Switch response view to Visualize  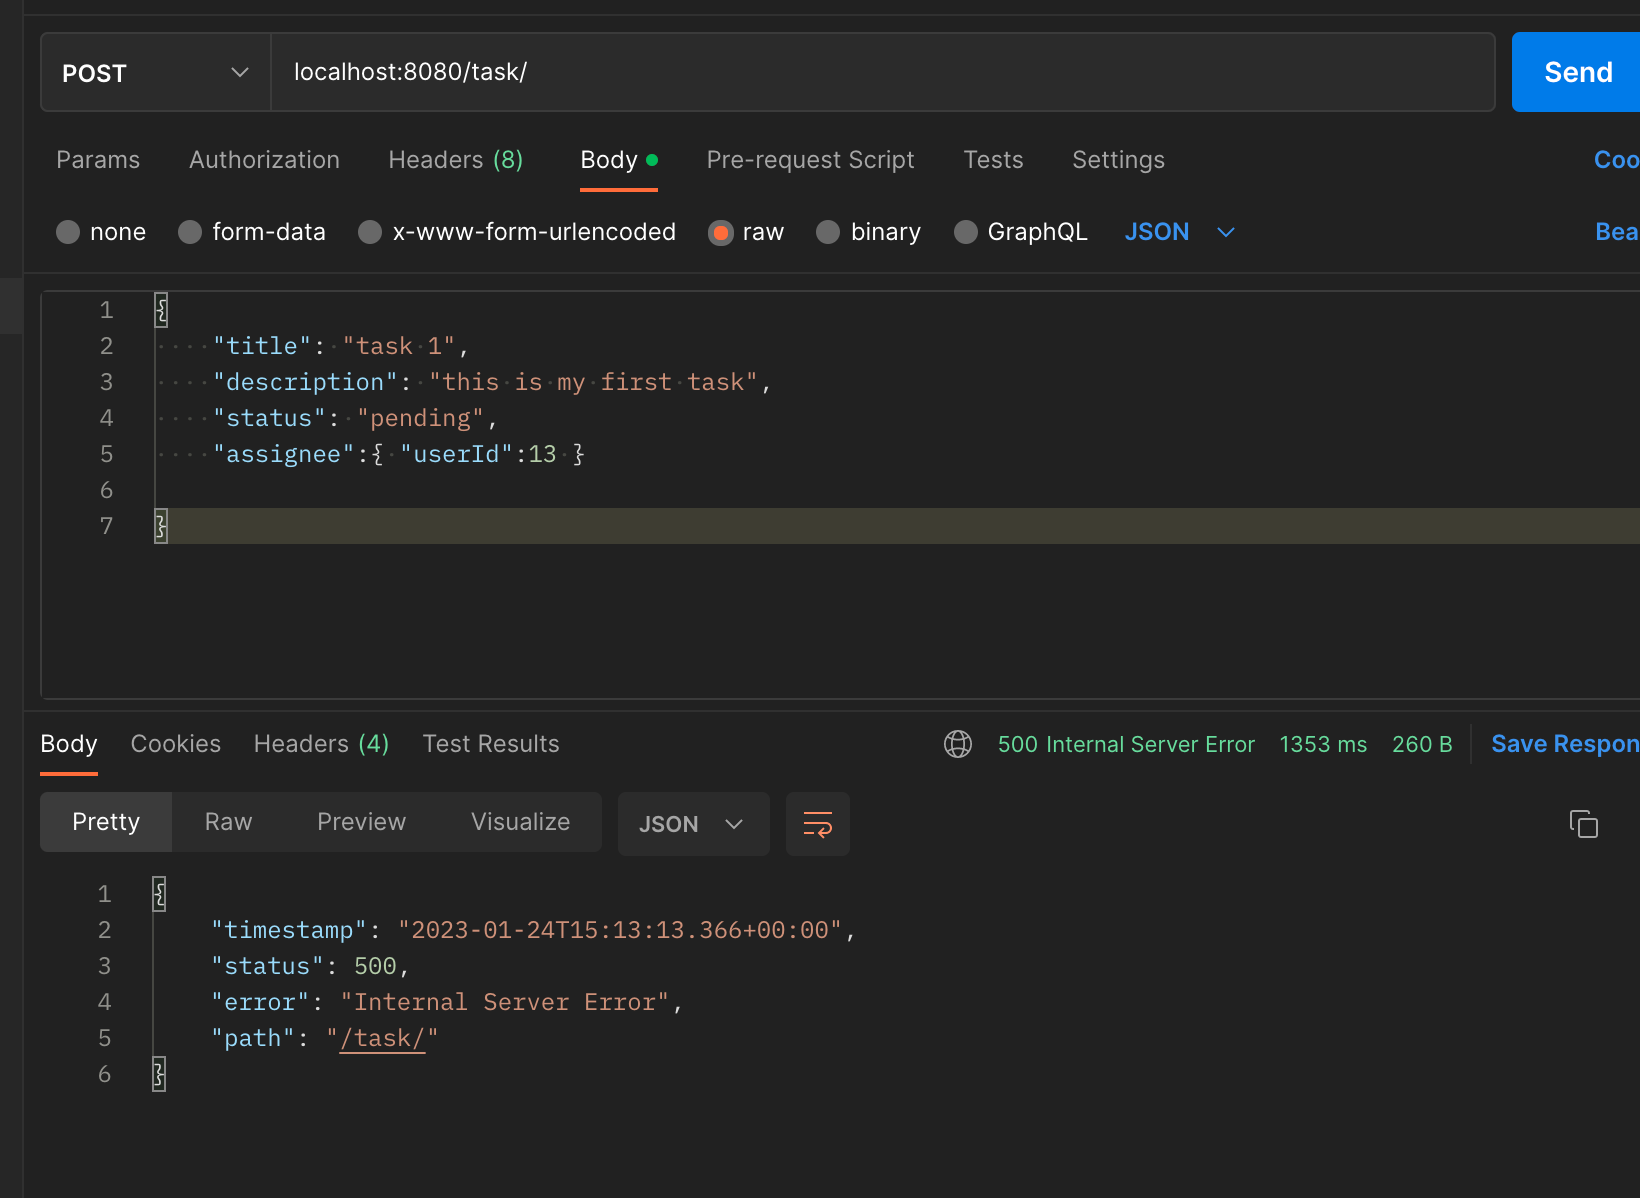pos(520,822)
